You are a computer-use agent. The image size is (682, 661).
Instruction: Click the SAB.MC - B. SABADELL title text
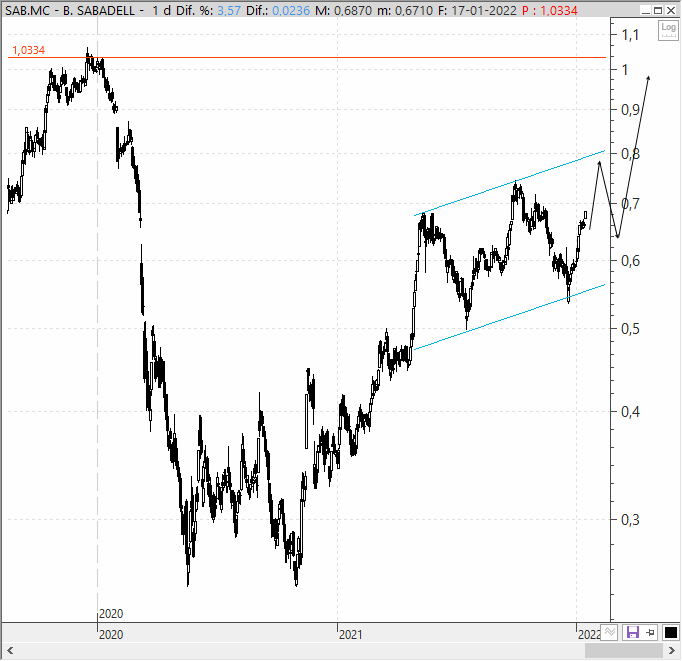coord(70,10)
